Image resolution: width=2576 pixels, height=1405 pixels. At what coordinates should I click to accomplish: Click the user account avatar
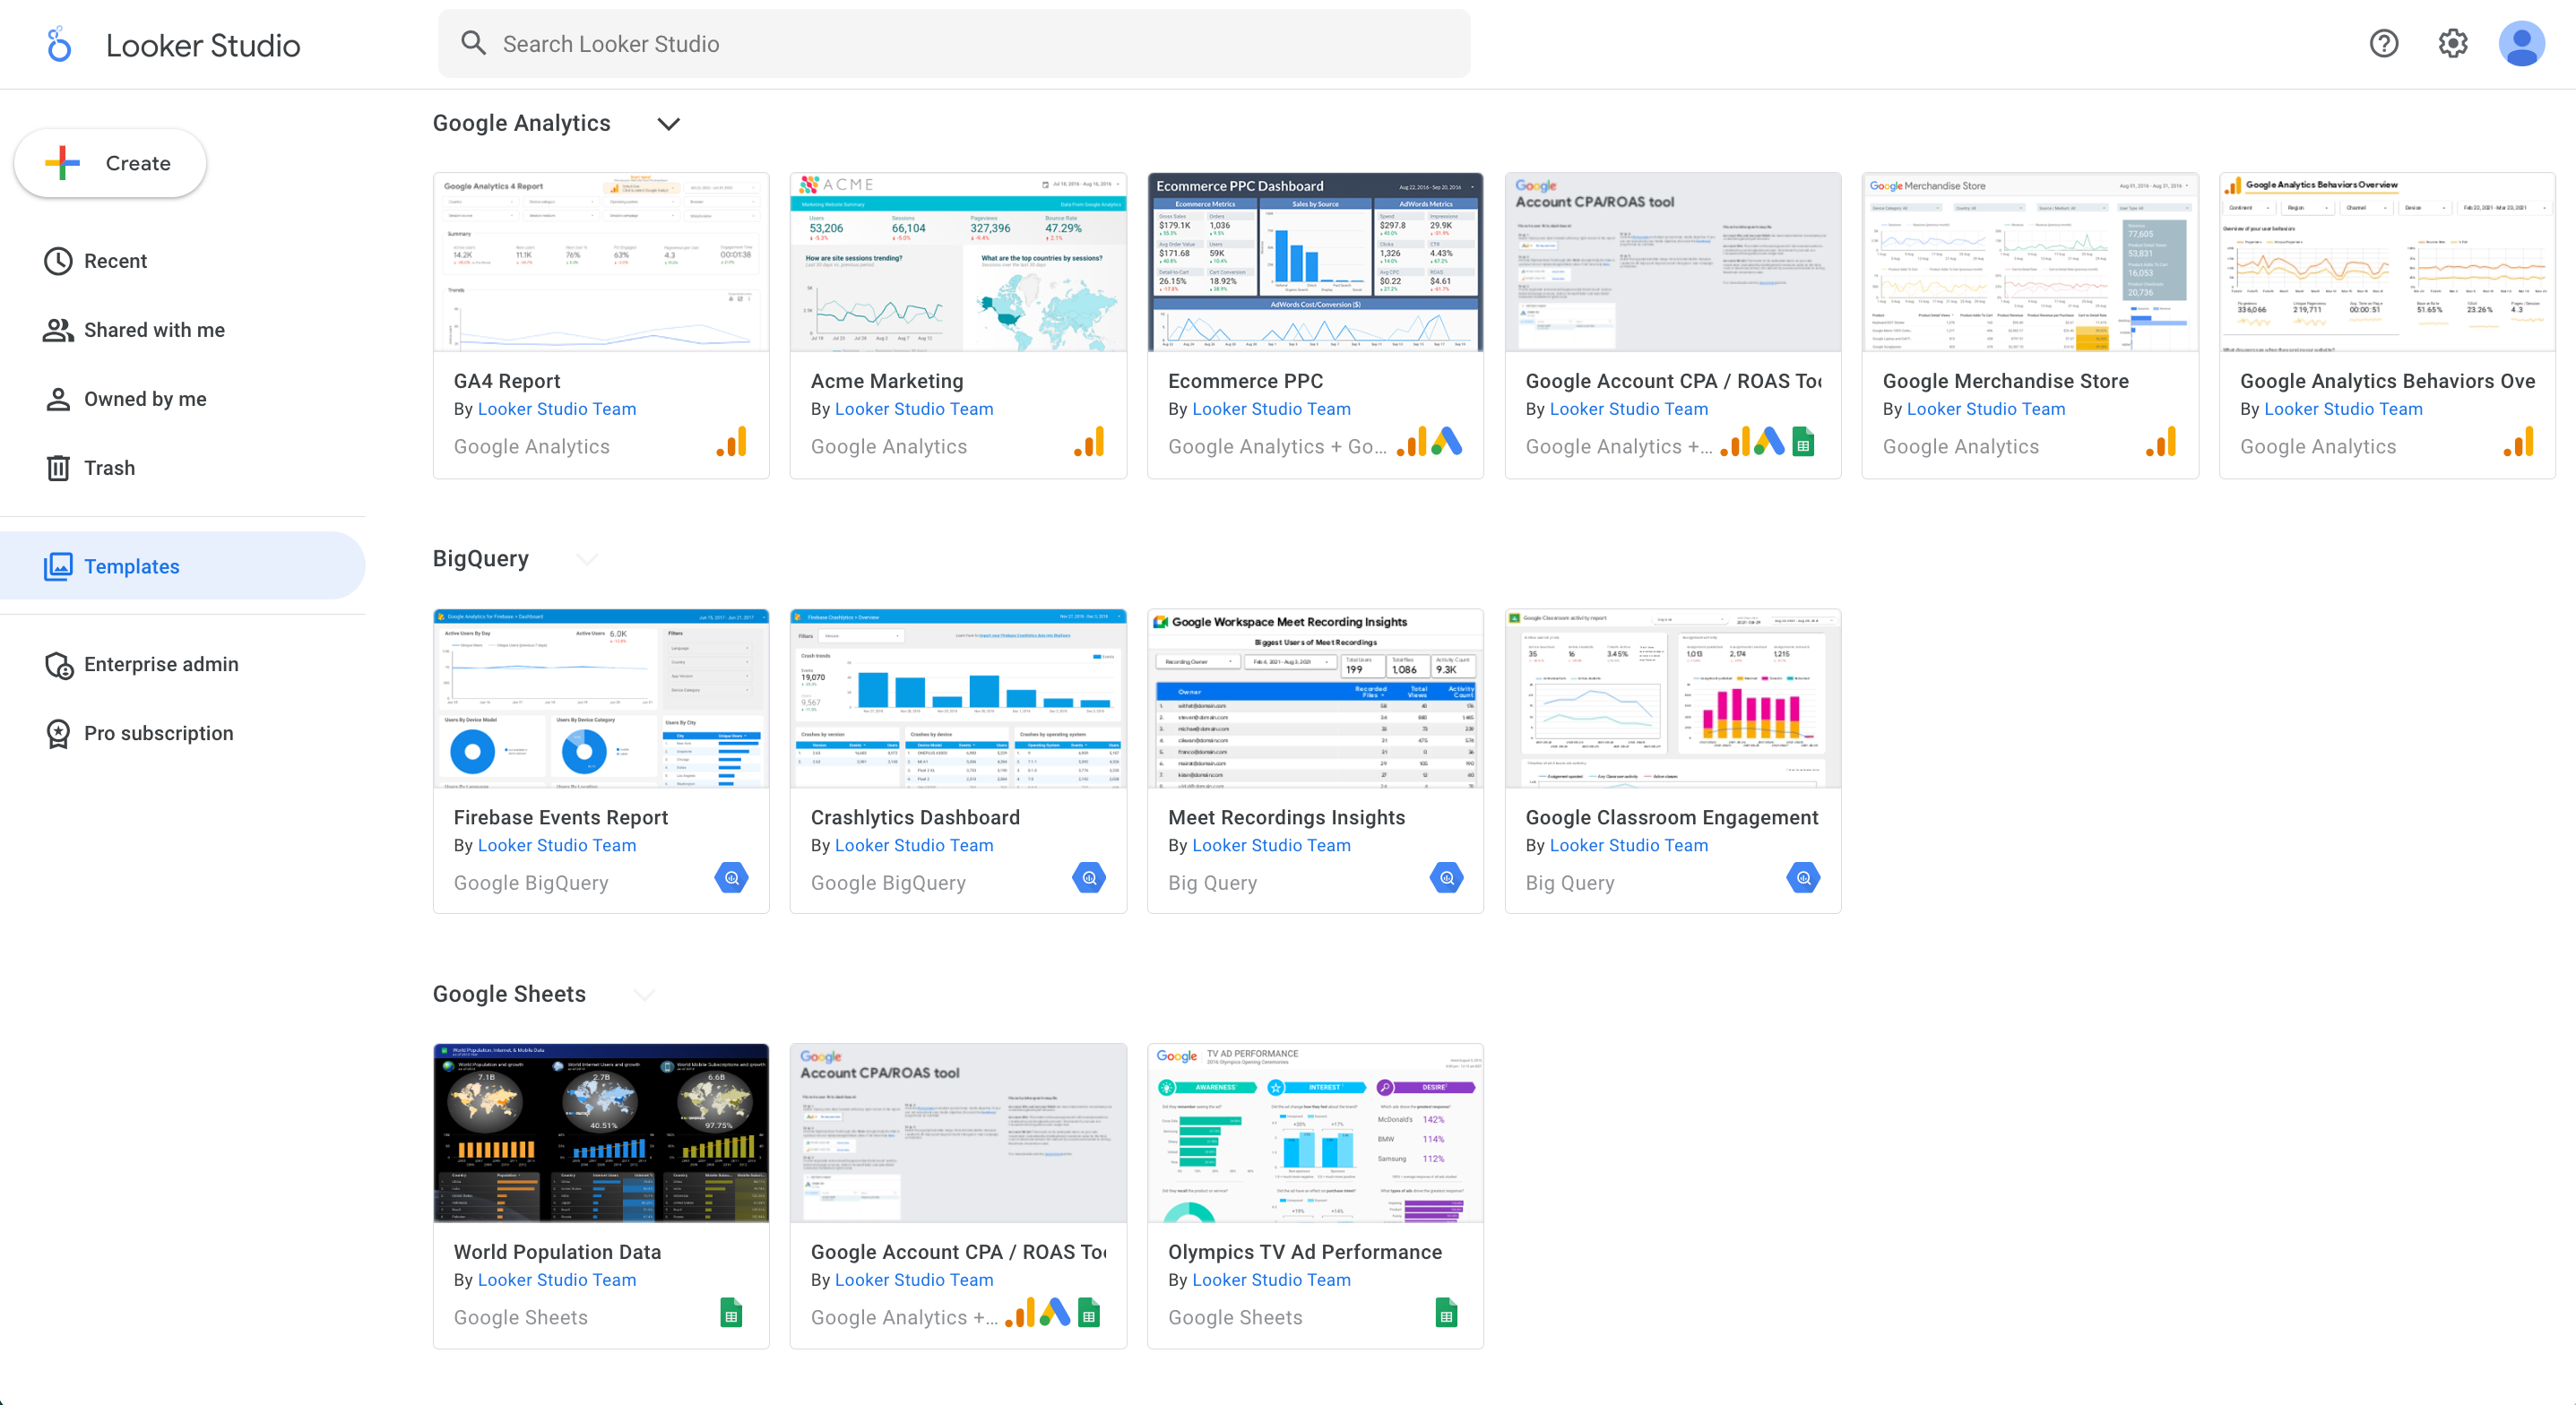2521,44
